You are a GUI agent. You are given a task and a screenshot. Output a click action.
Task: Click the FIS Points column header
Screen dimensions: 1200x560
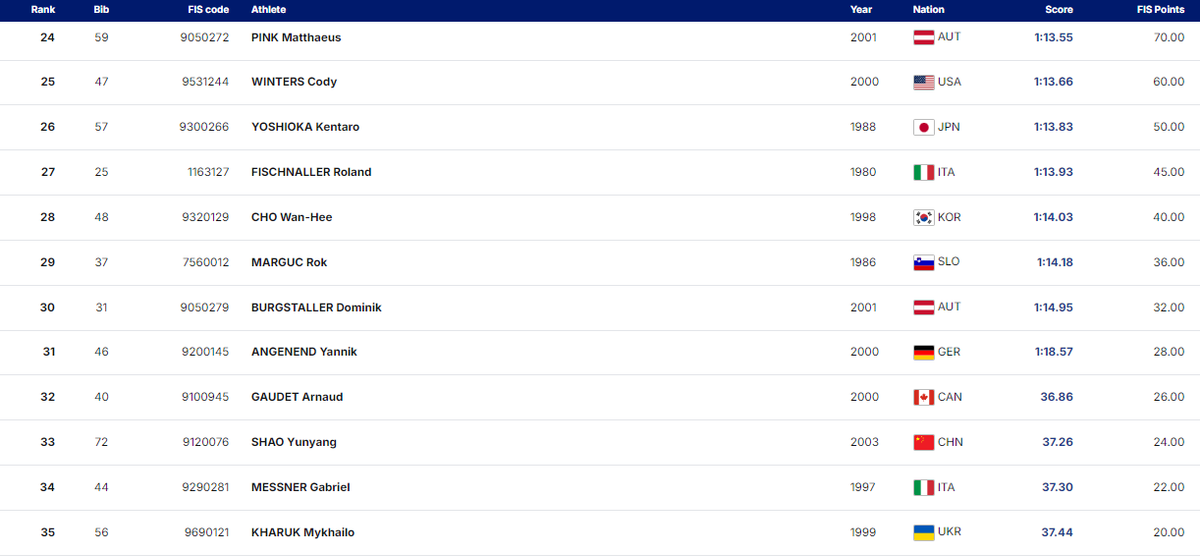tap(1160, 9)
